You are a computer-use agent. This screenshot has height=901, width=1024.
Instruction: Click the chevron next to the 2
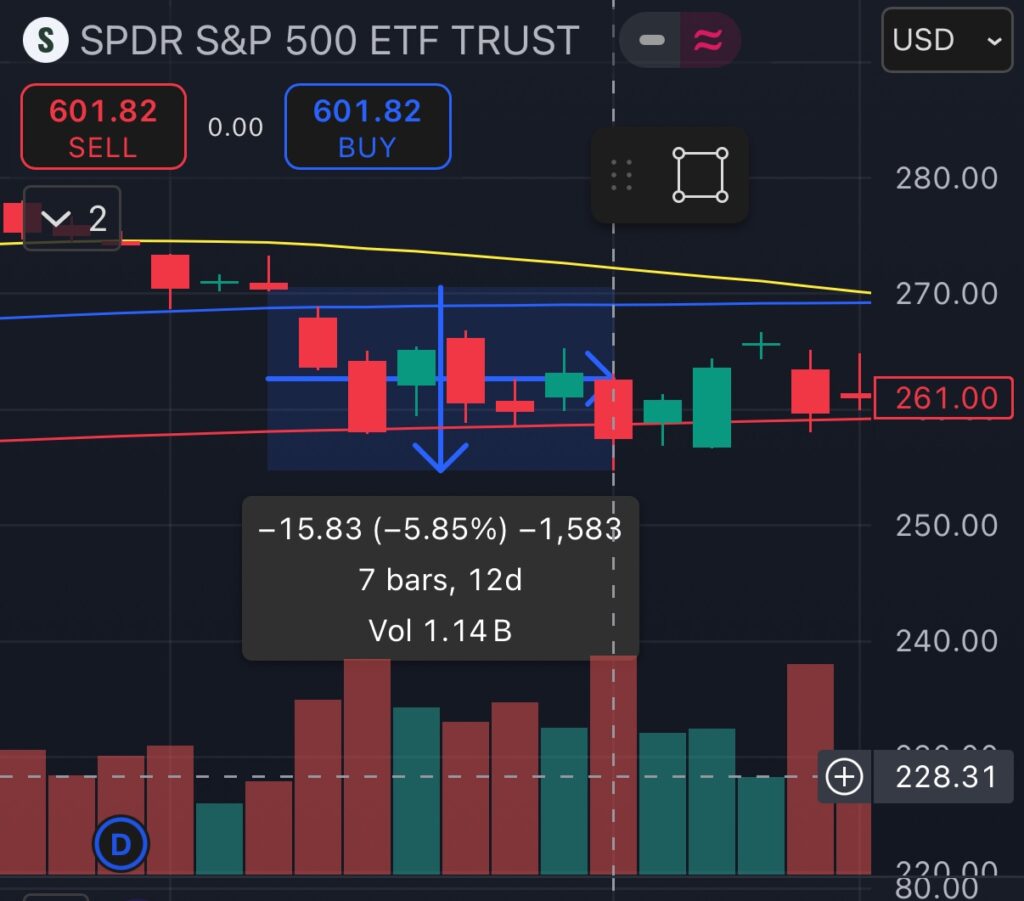(x=56, y=218)
